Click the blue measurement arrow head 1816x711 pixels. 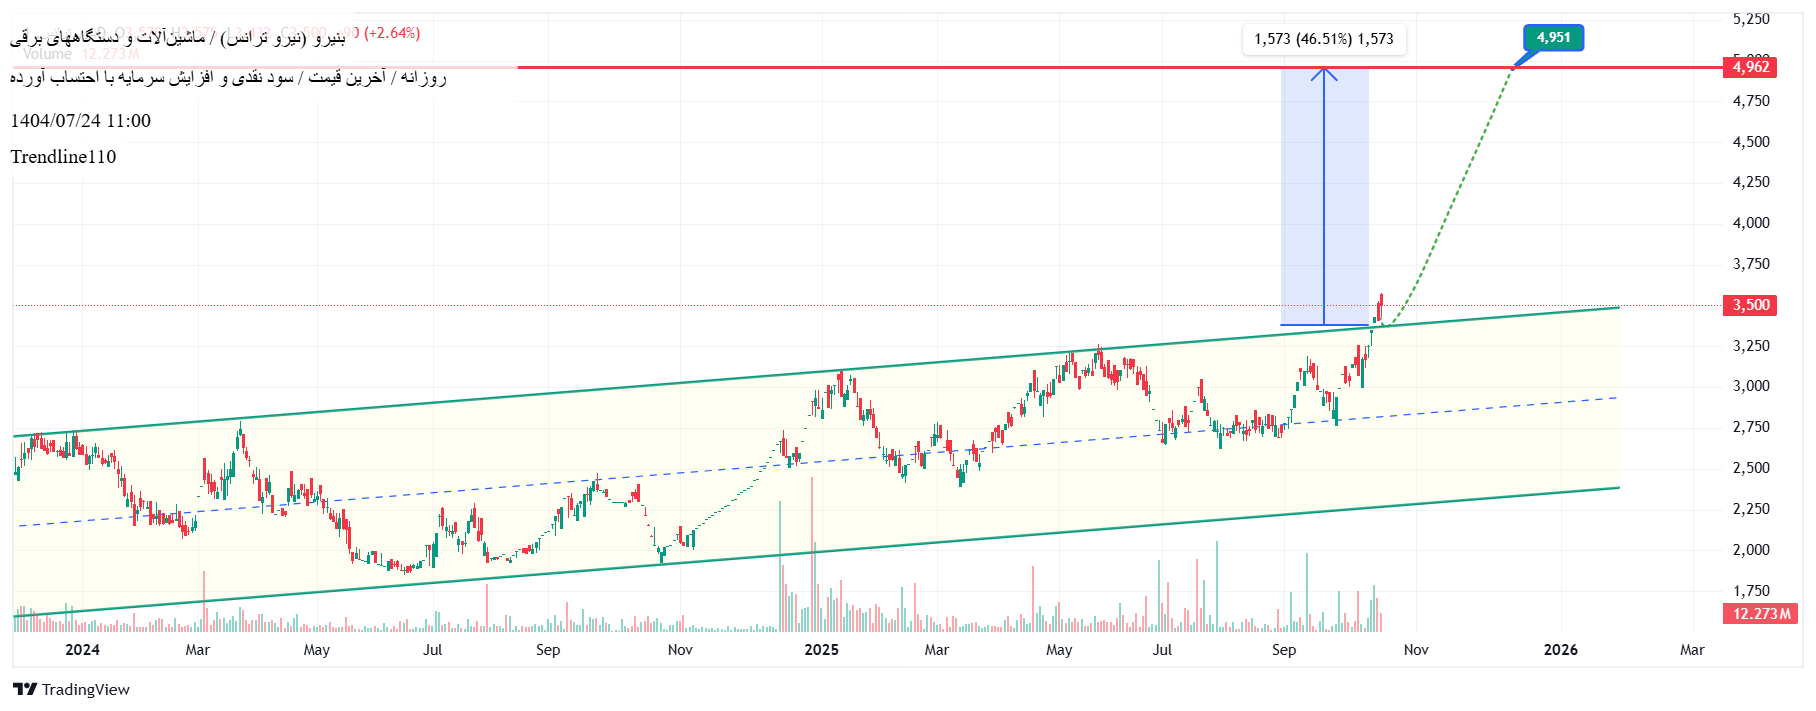(x=1324, y=72)
